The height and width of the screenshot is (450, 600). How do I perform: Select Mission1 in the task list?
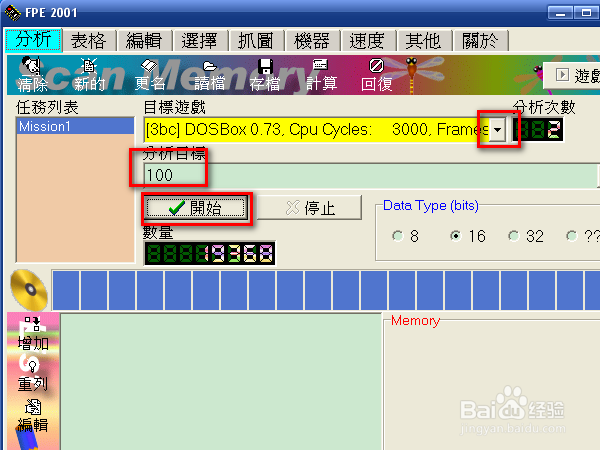[x=75, y=126]
